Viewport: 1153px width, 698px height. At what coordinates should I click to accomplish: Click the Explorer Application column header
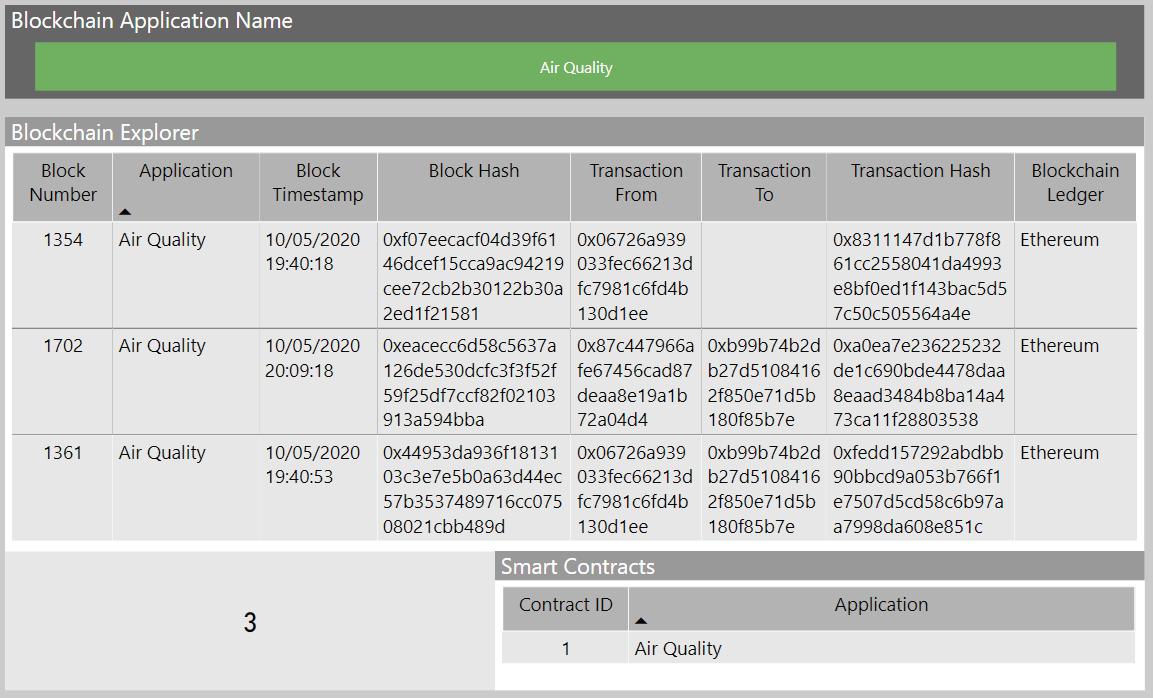[x=185, y=187]
